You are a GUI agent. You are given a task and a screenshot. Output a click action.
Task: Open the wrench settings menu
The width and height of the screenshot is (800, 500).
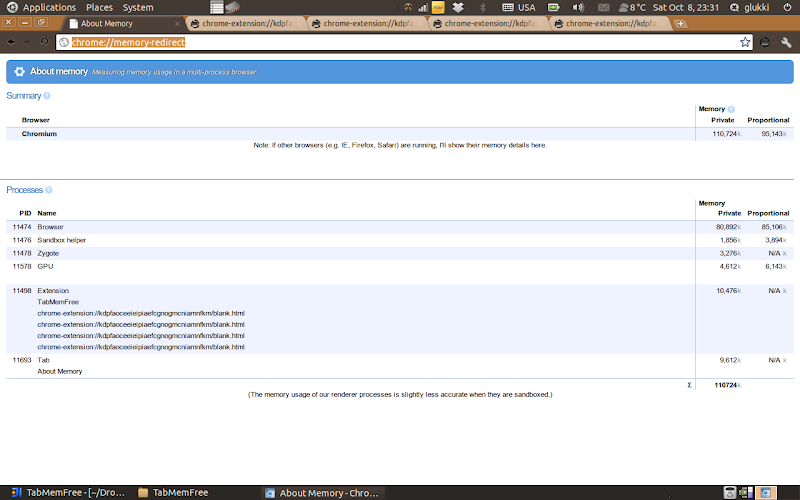coord(786,42)
